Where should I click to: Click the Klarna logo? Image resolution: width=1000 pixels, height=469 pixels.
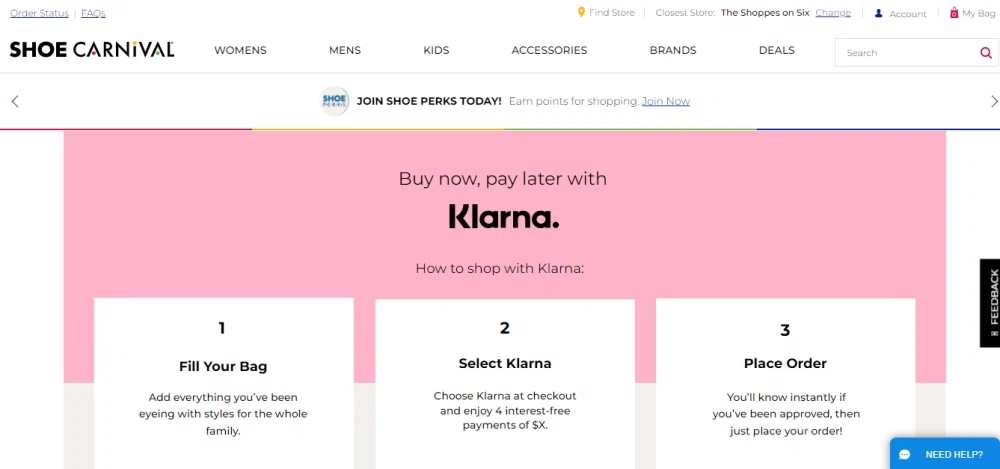[x=504, y=216]
